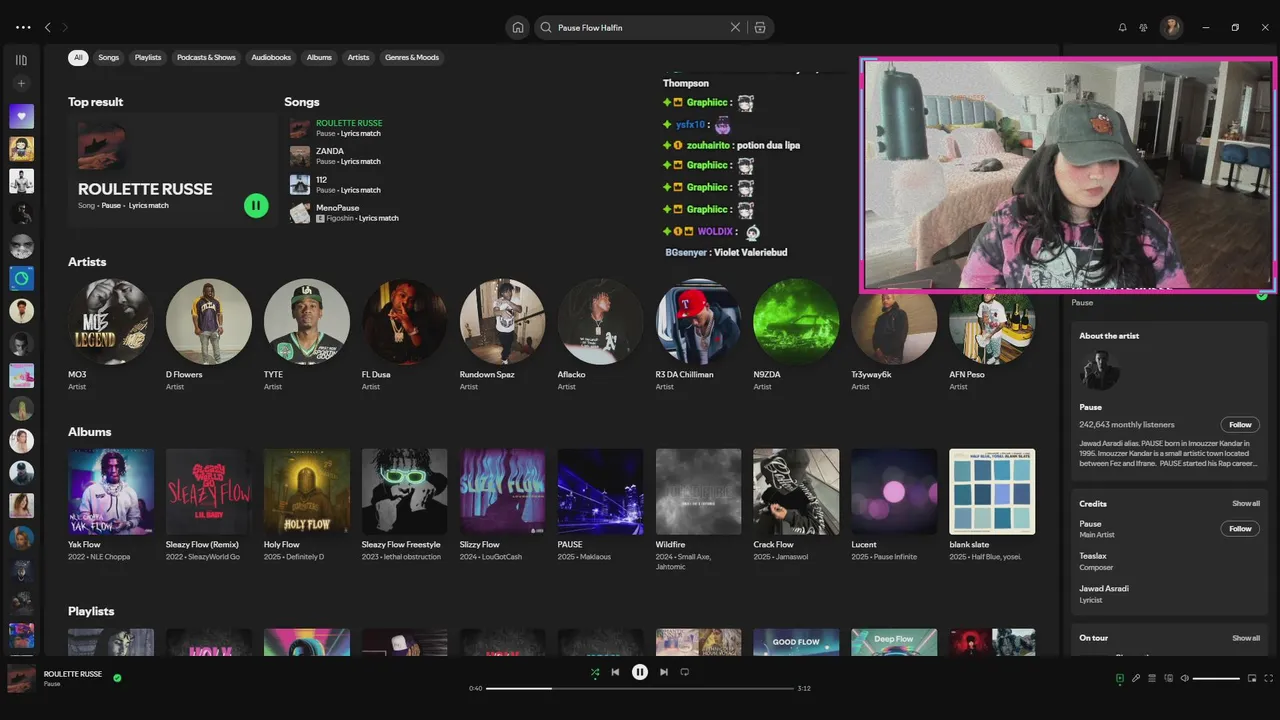
Task: Open artist Rundown Spaz
Action: click(x=503, y=335)
